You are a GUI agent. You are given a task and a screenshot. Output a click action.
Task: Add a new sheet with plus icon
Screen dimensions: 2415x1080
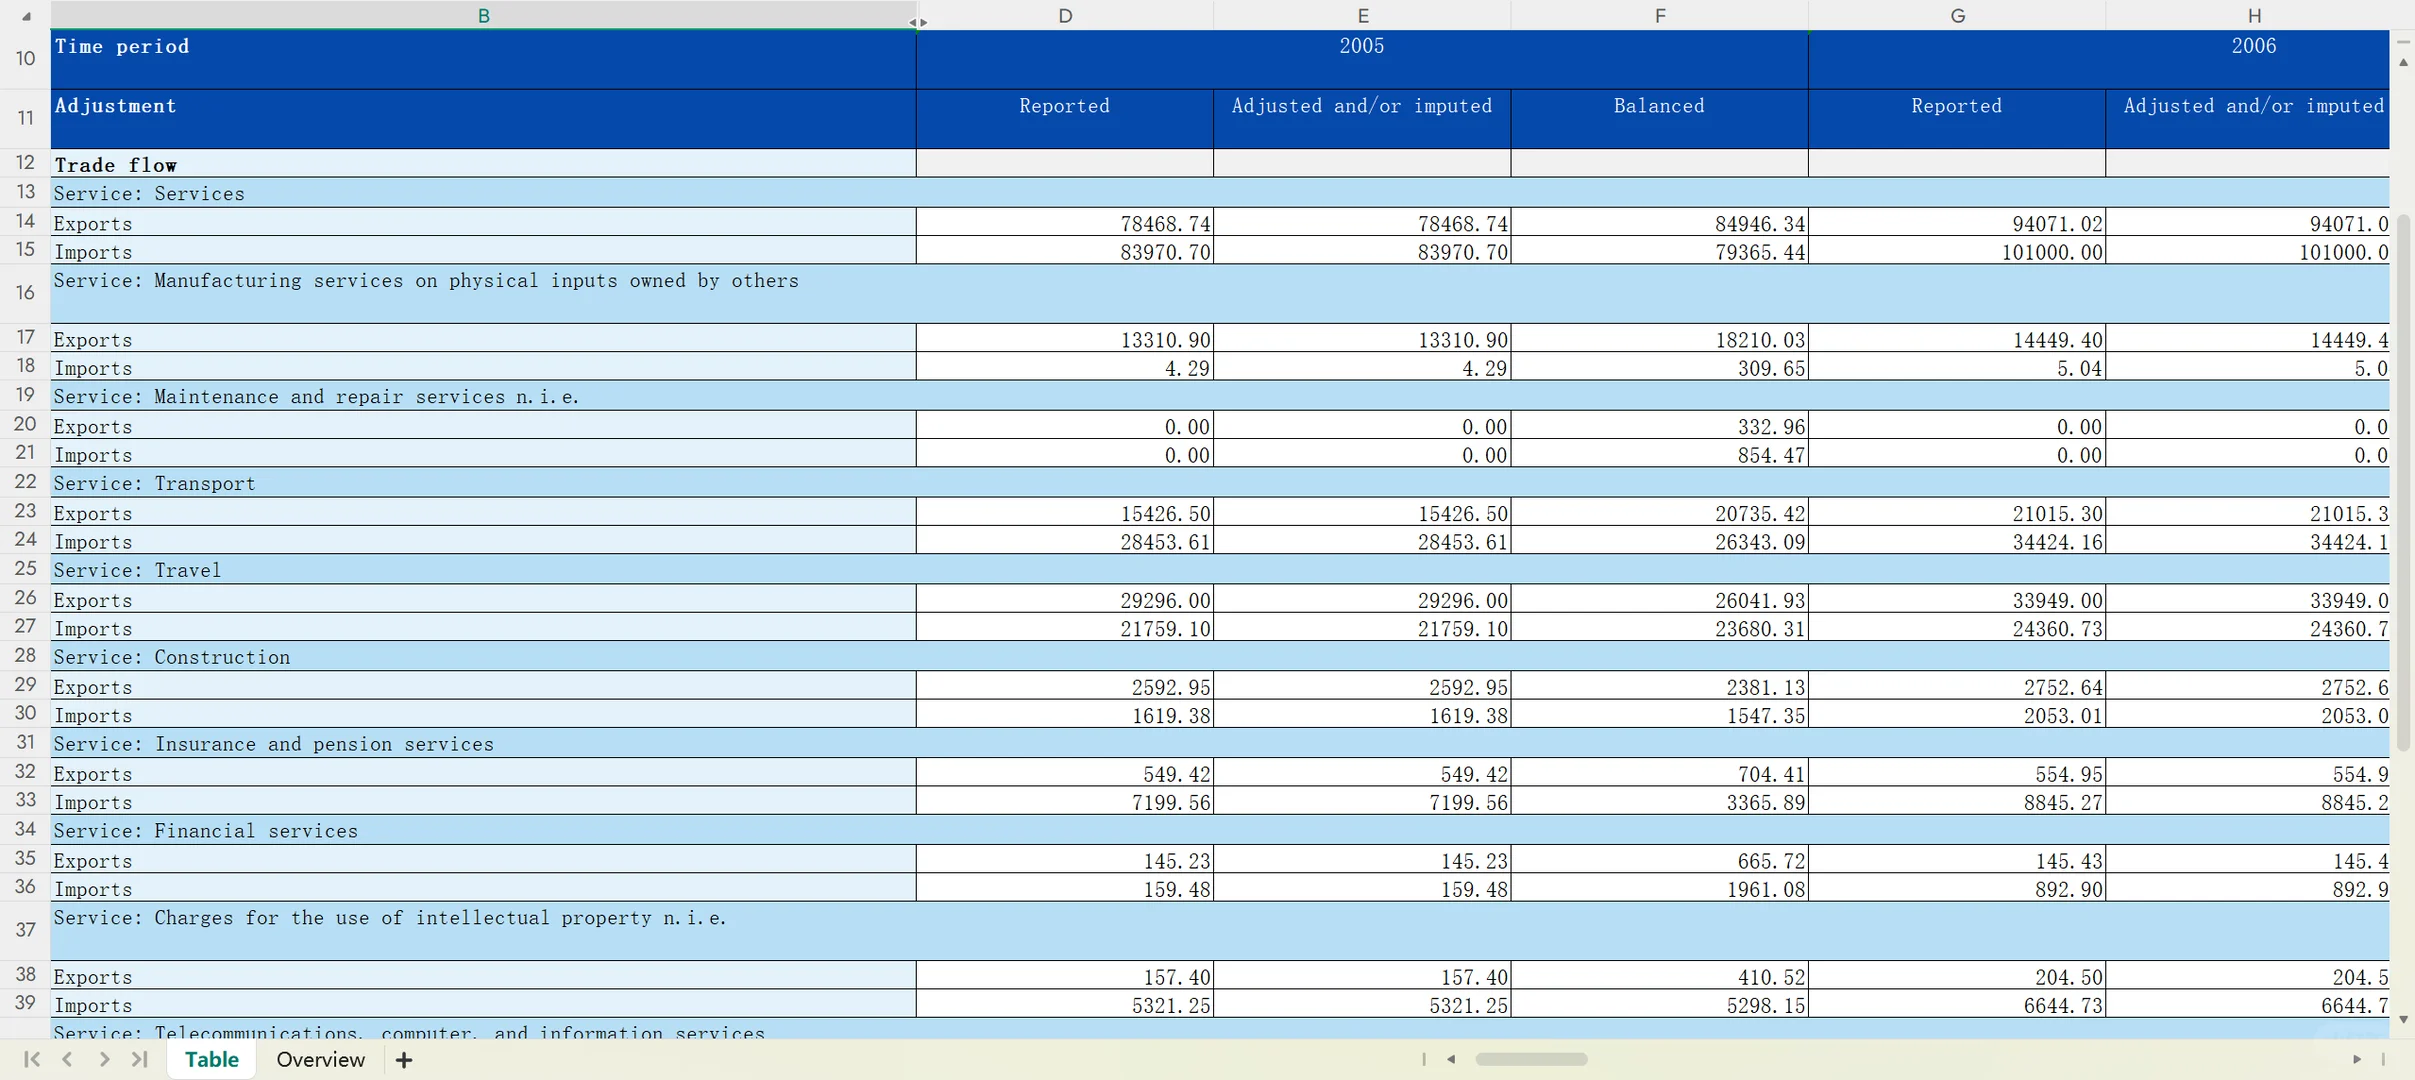coord(404,1060)
